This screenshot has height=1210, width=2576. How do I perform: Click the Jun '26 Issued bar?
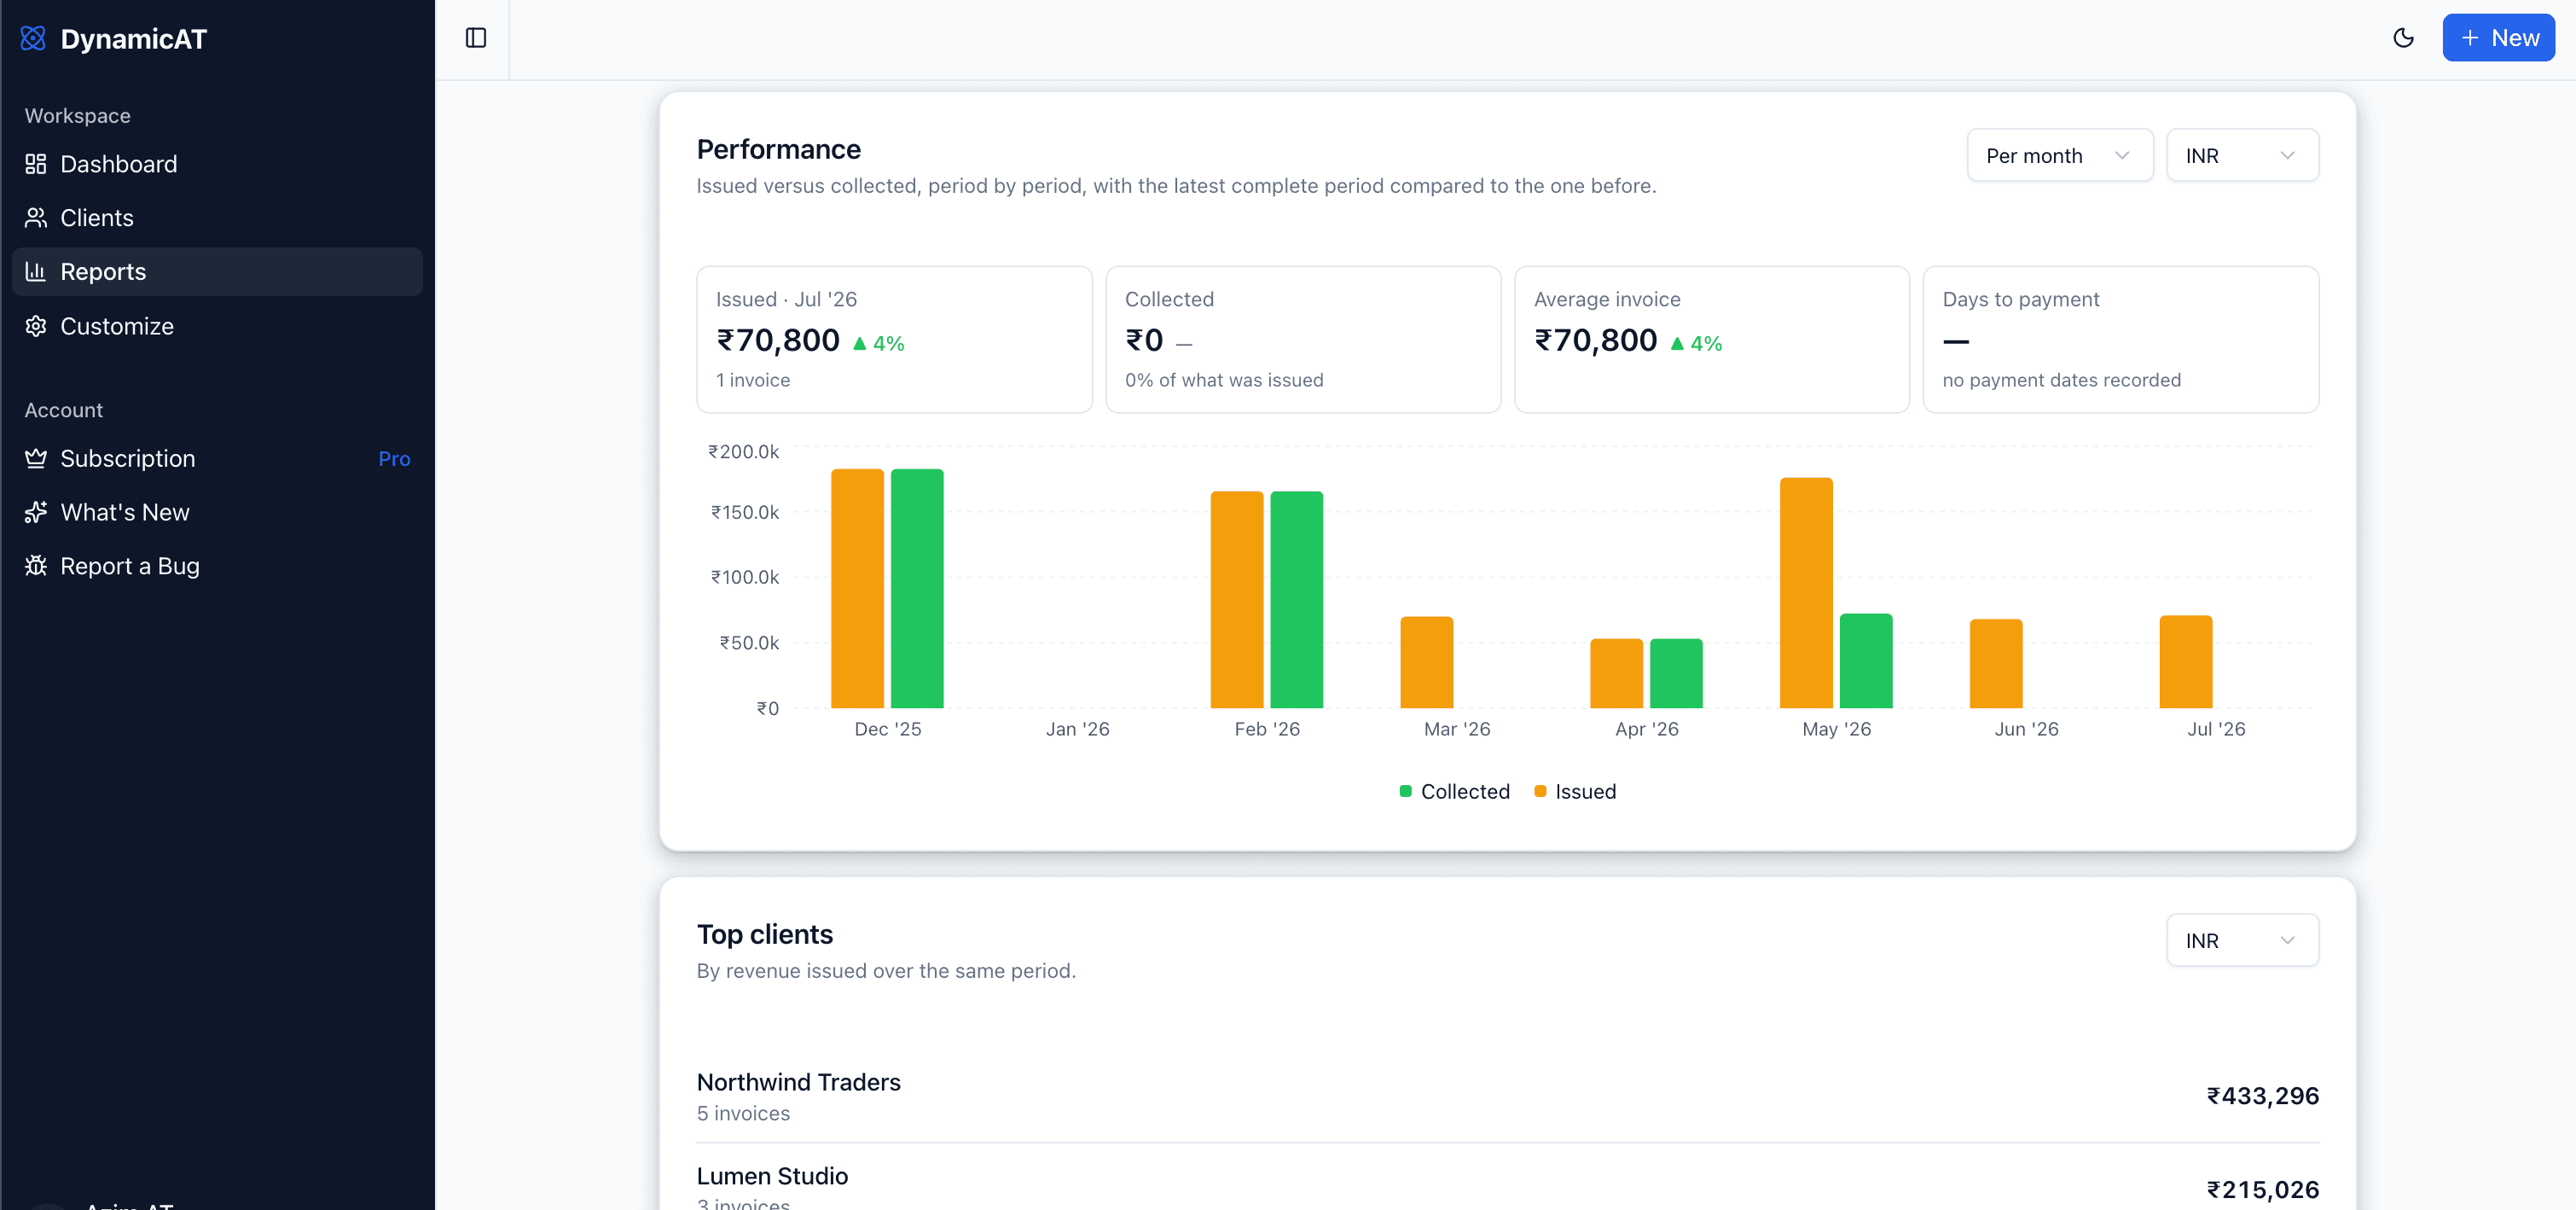pos(1996,664)
